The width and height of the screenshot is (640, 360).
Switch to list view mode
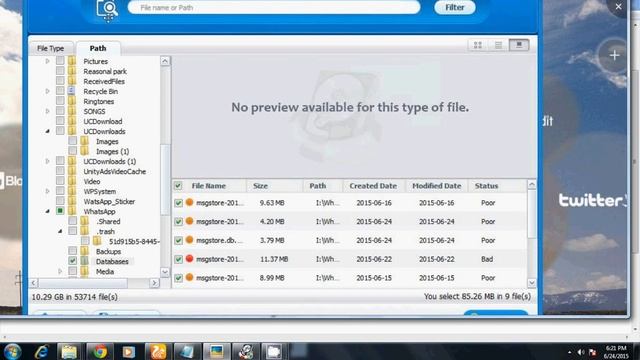pos(498,45)
